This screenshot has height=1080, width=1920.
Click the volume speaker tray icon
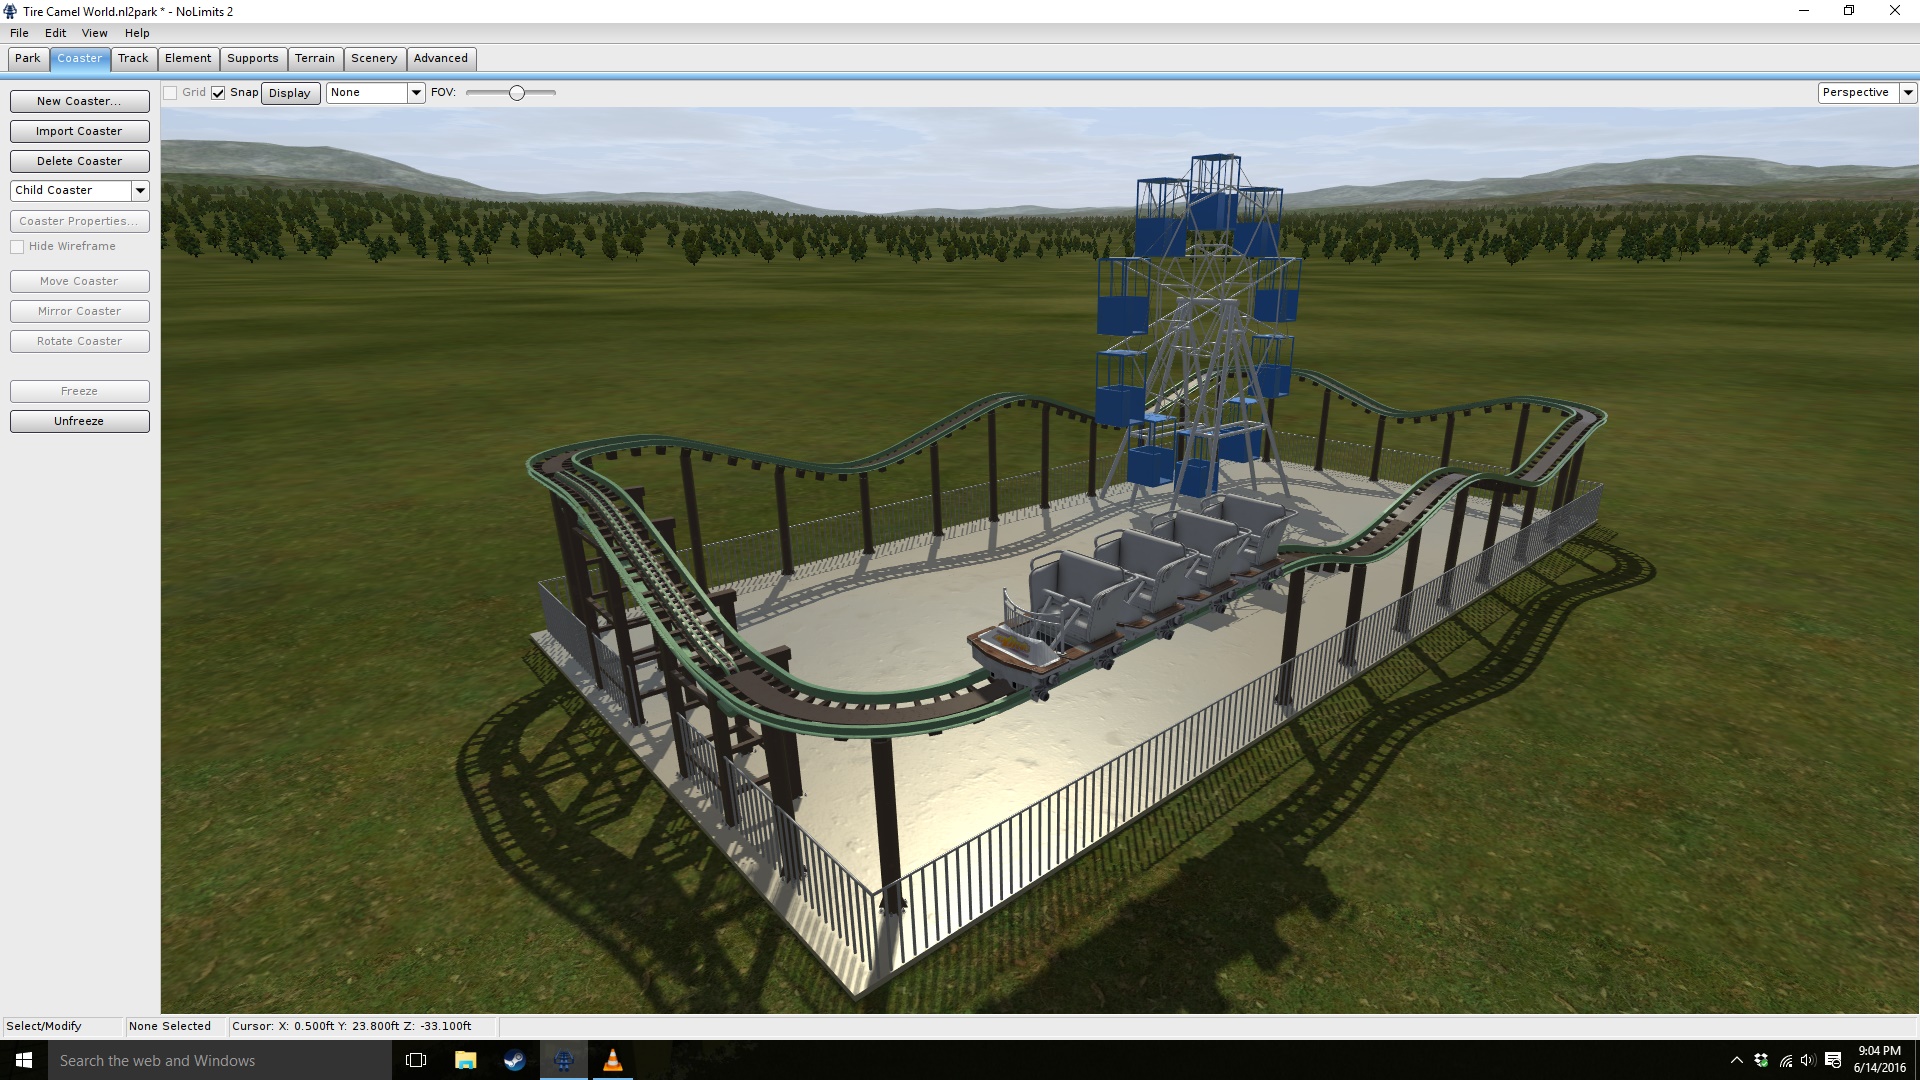pyautogui.click(x=1808, y=1060)
